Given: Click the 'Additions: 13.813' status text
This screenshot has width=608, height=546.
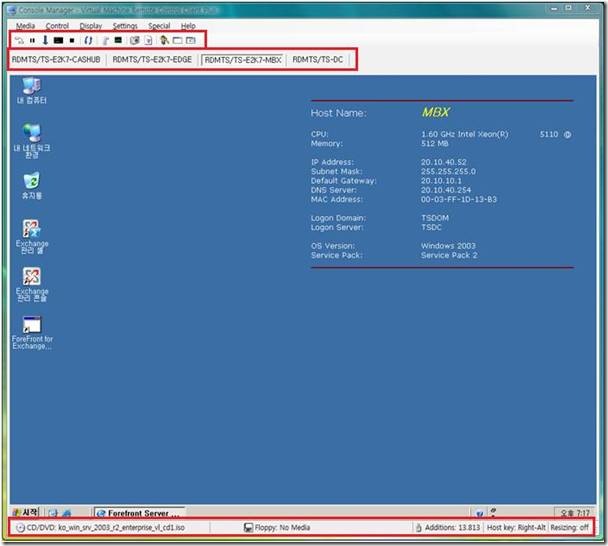Looking at the screenshot, I should click(x=452, y=527).
